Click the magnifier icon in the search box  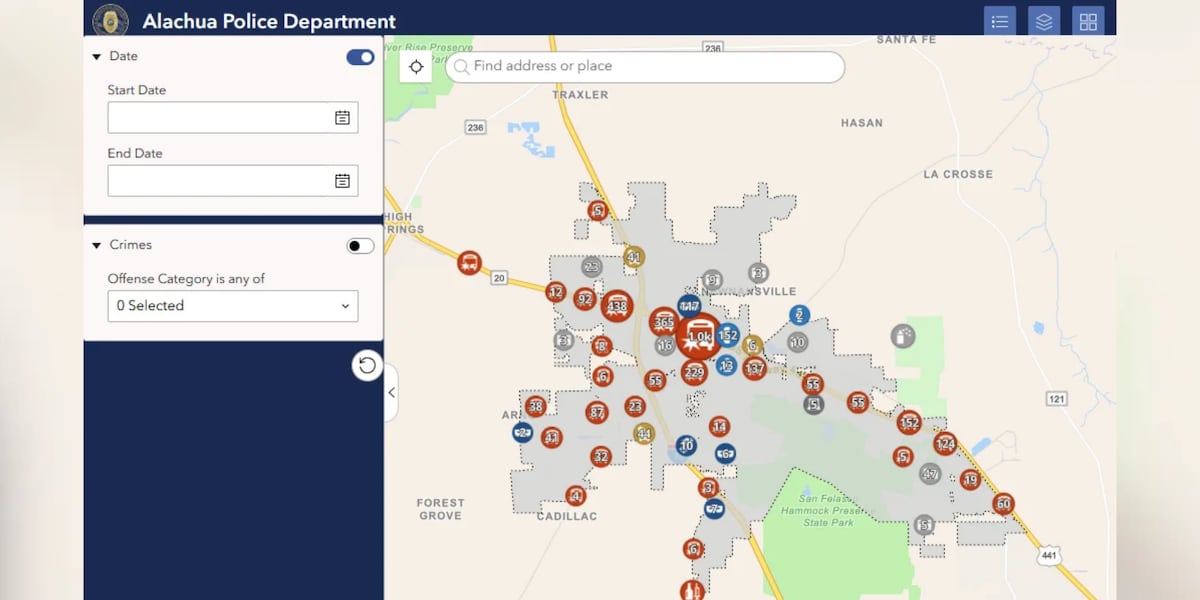coord(461,67)
